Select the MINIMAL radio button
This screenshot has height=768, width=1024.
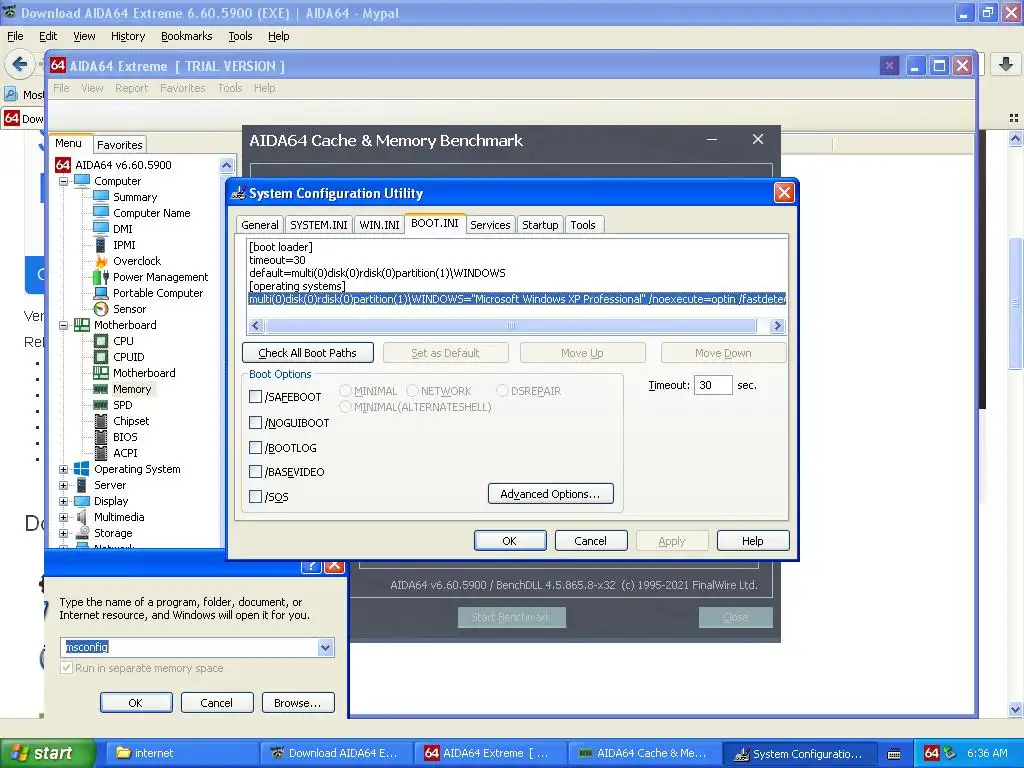click(345, 391)
